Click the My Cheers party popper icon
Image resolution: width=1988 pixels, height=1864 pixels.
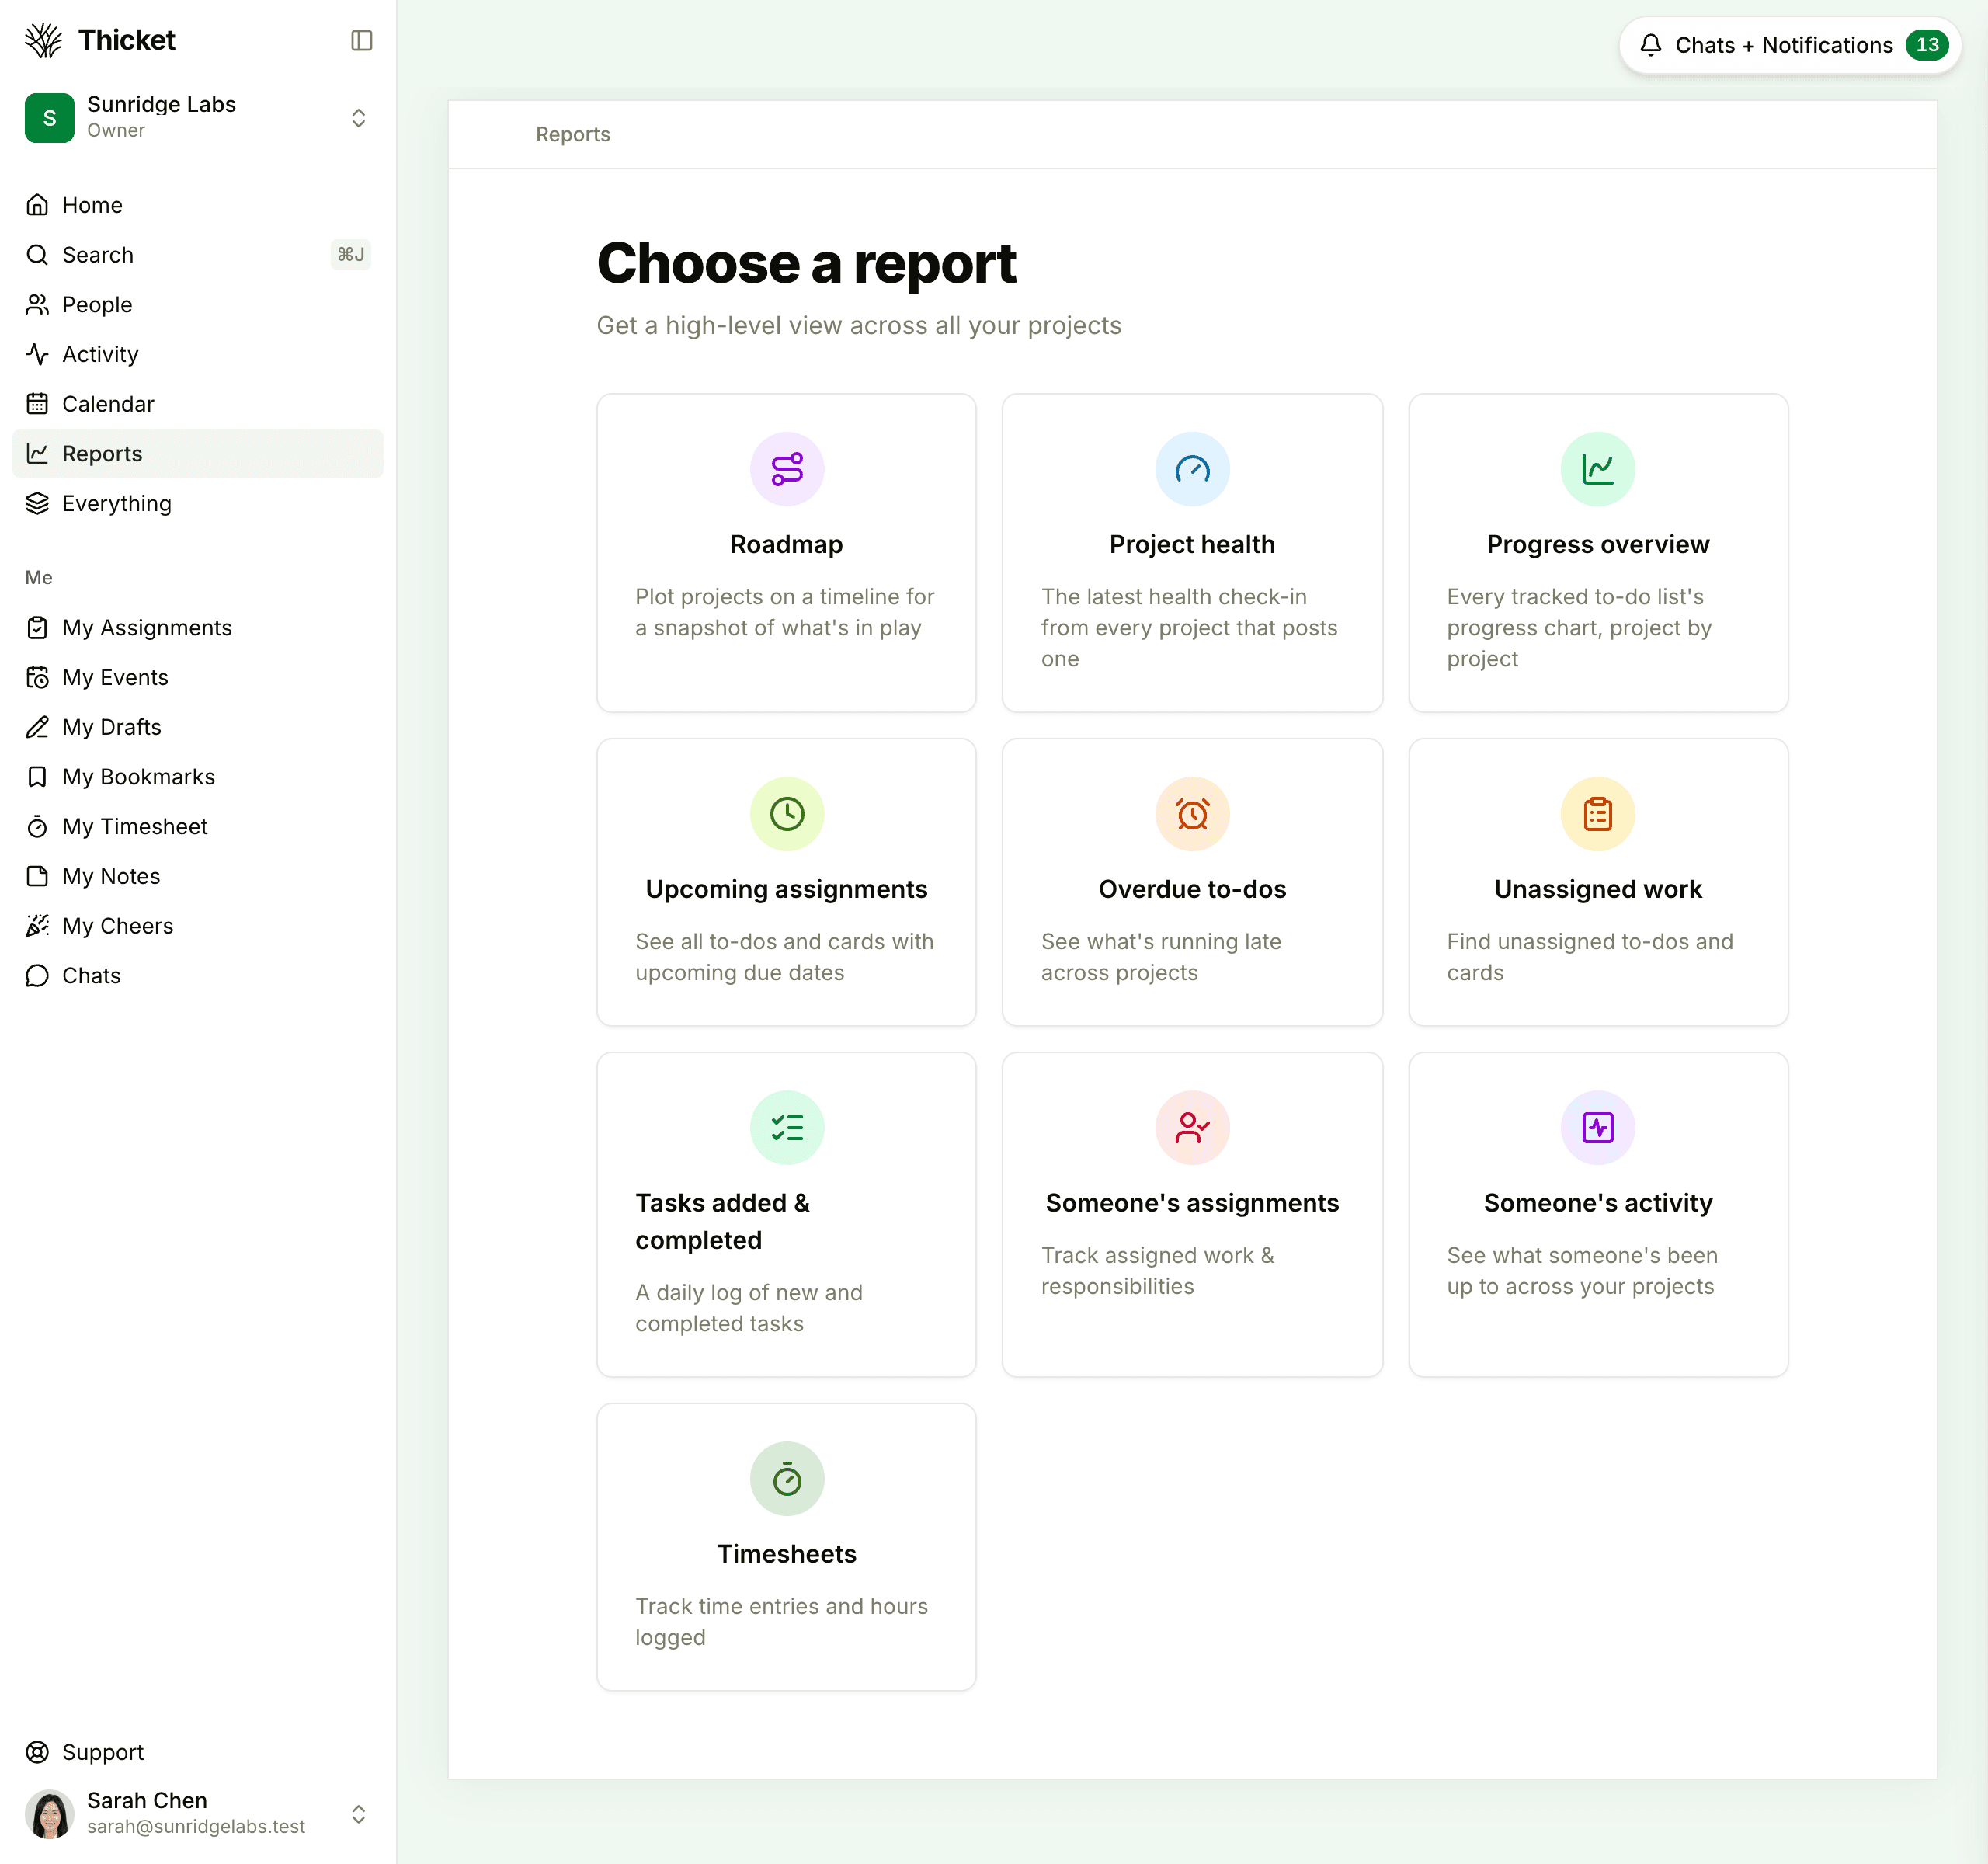pyautogui.click(x=37, y=926)
